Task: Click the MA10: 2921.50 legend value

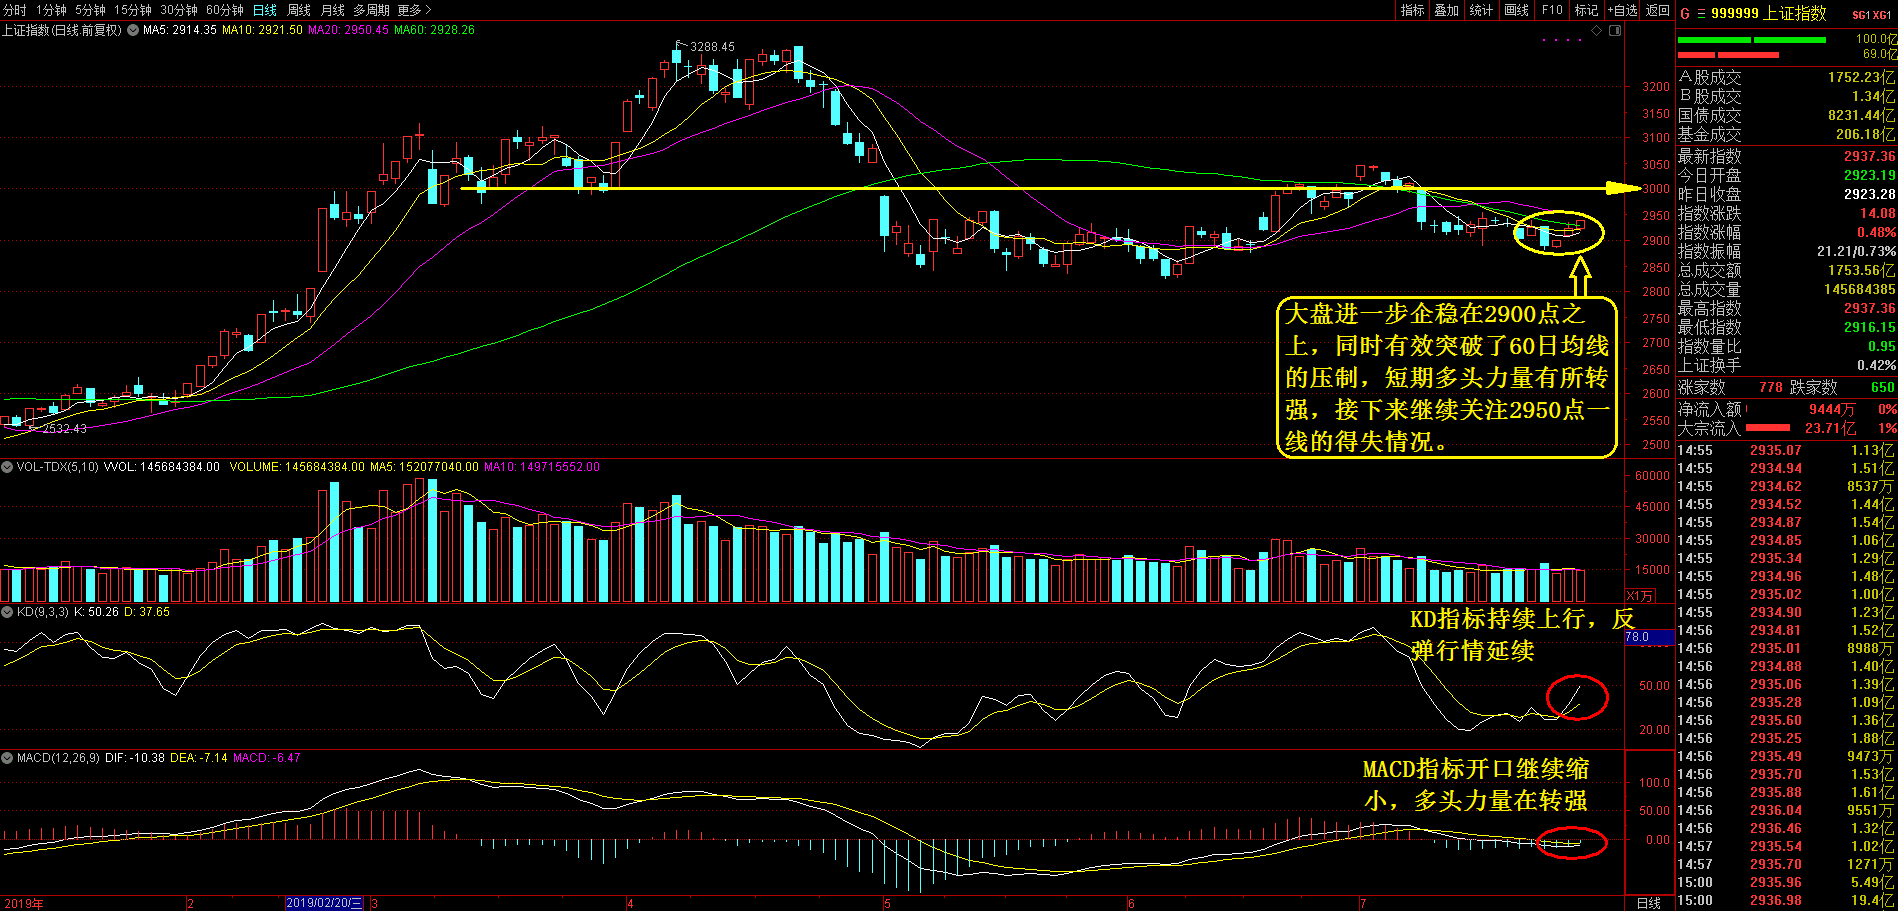Action: (x=262, y=30)
